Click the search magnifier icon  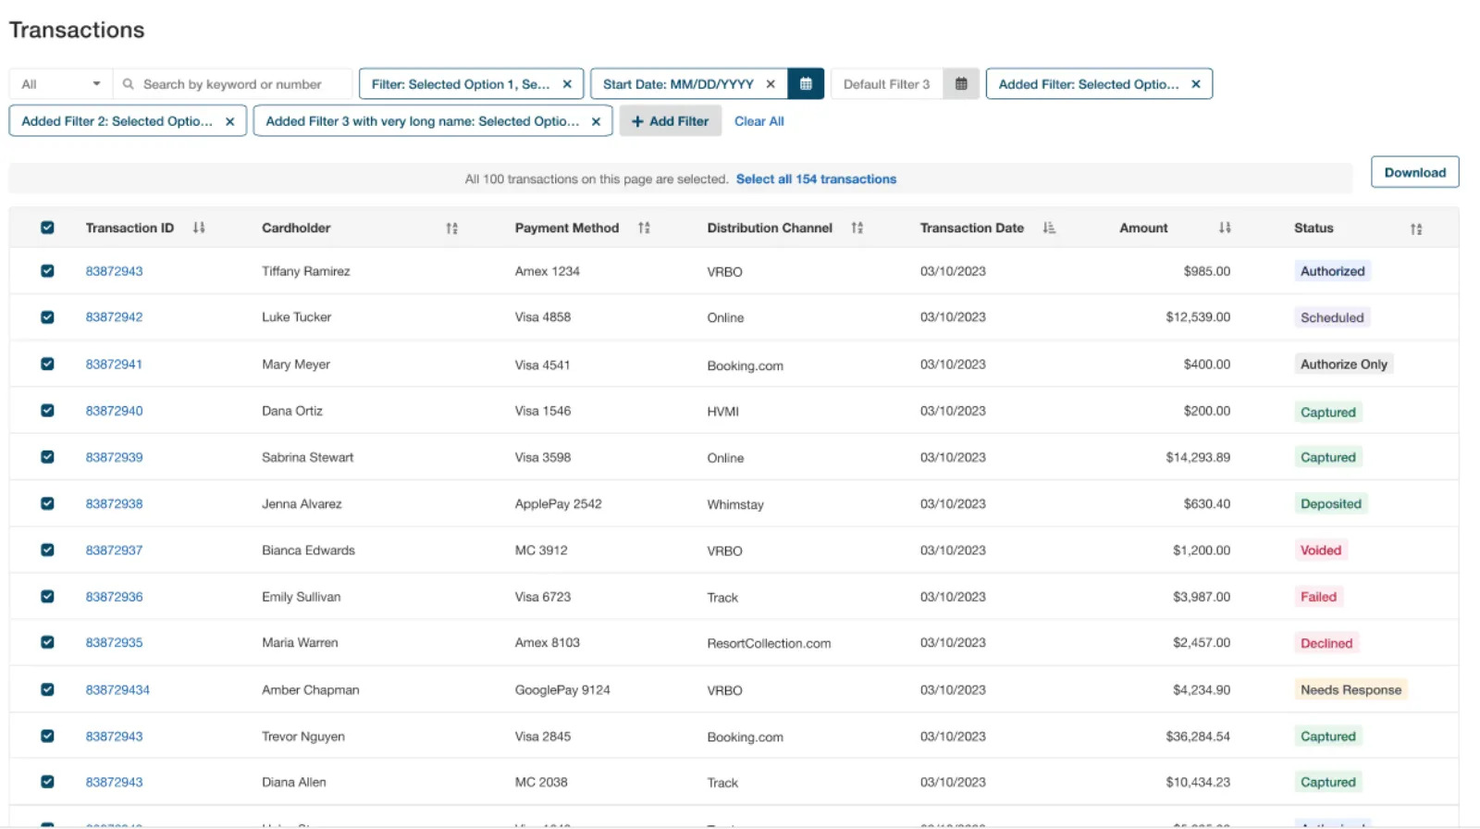pyautogui.click(x=127, y=83)
